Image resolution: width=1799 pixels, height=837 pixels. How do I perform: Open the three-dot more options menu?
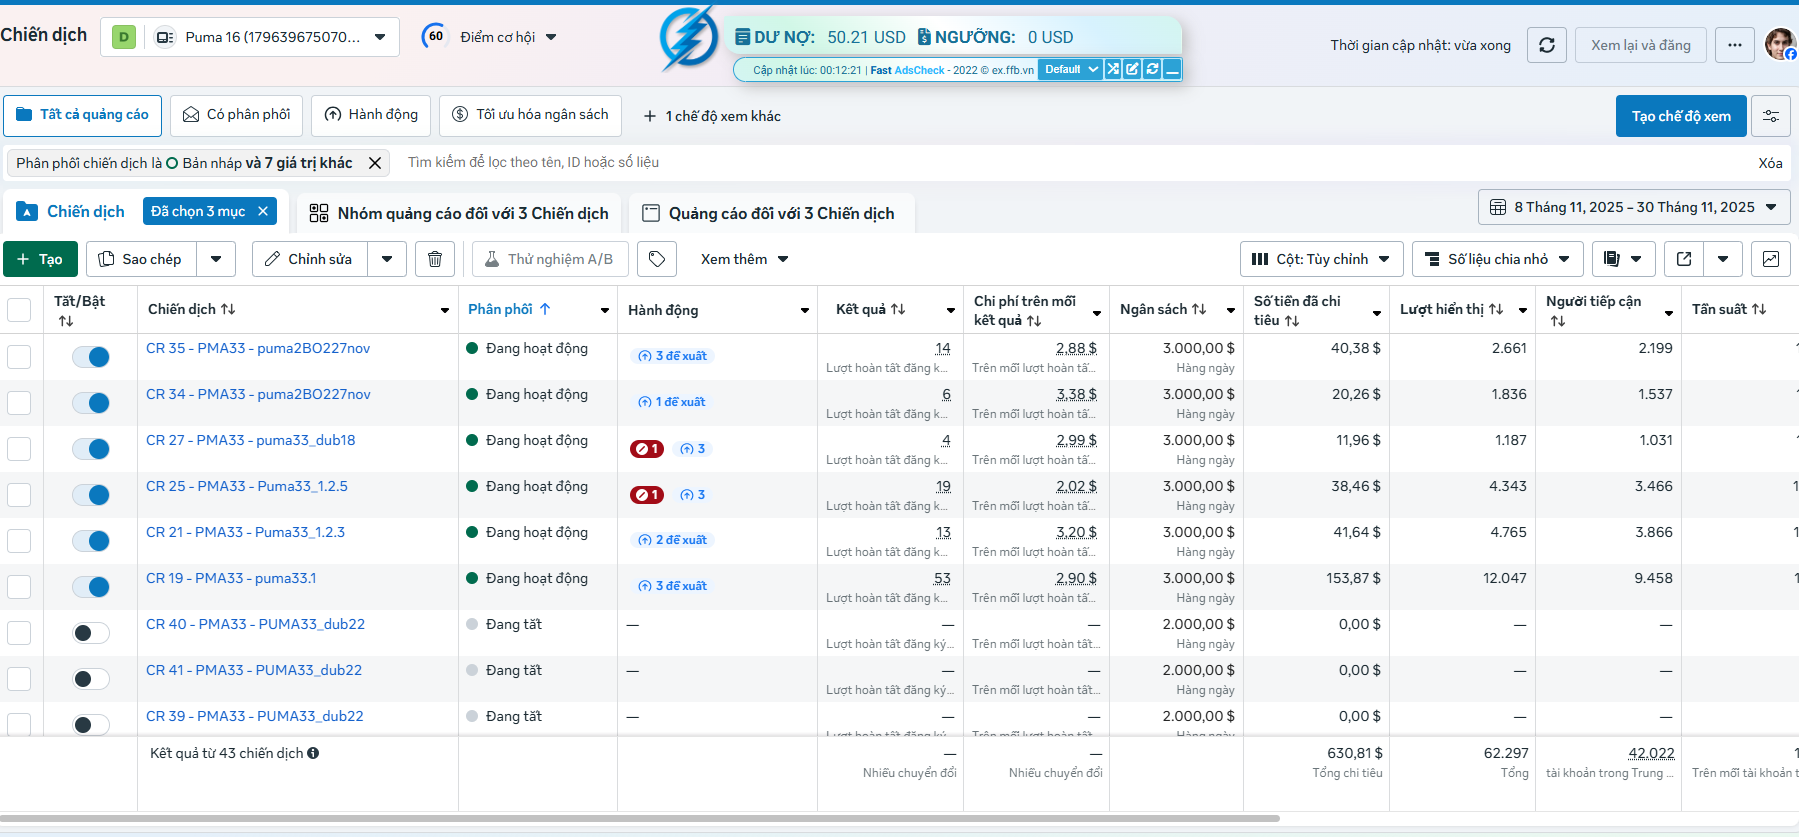[x=1735, y=45]
